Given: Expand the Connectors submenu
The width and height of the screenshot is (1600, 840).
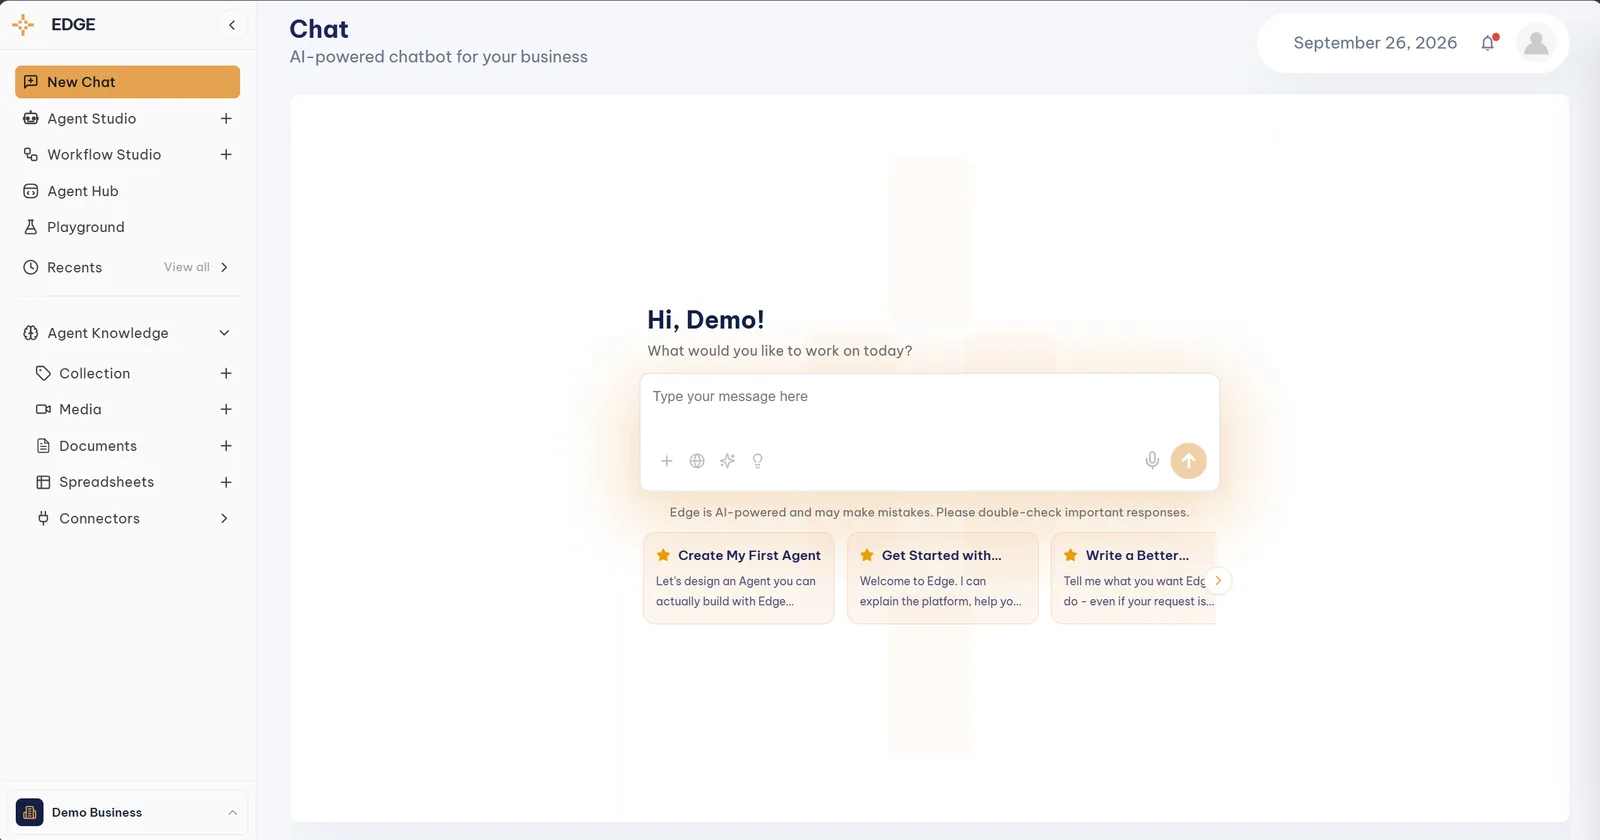Looking at the screenshot, I should (224, 519).
